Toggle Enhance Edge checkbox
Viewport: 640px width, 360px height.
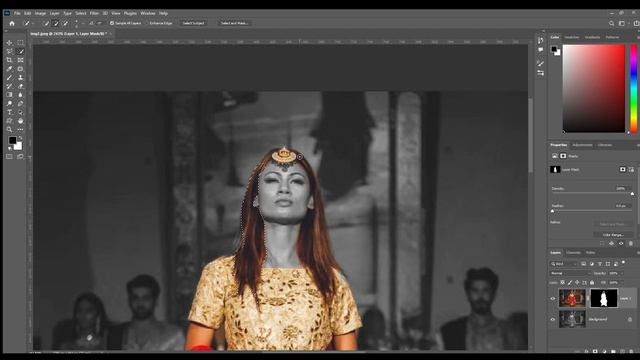(147, 23)
